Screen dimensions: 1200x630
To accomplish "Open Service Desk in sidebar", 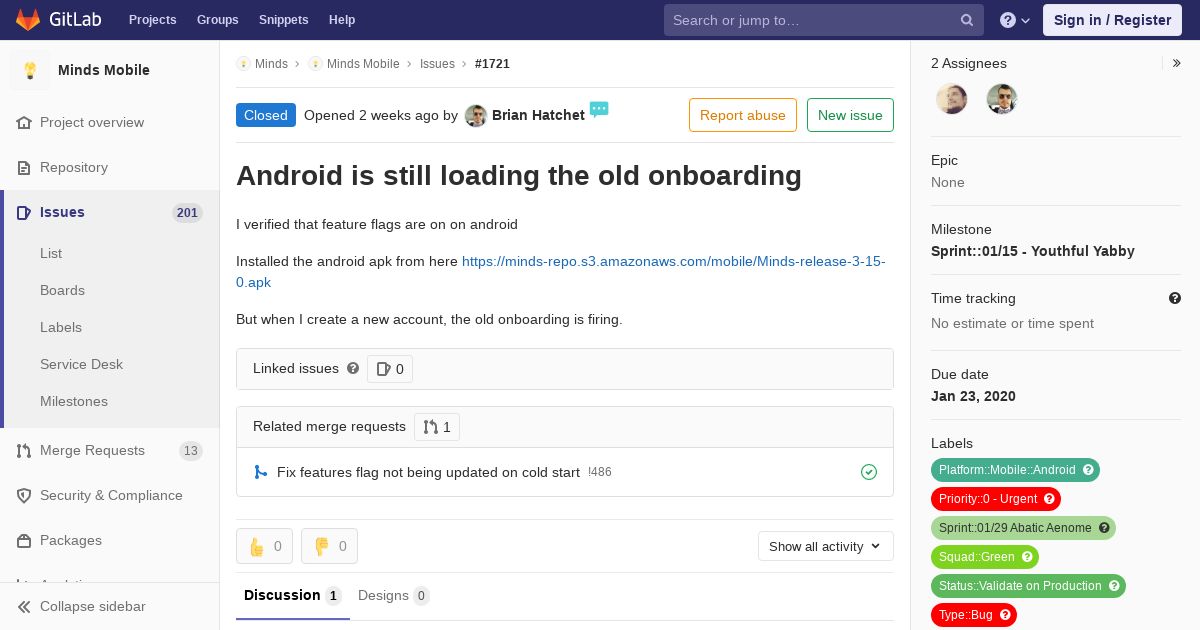I will [81, 365].
